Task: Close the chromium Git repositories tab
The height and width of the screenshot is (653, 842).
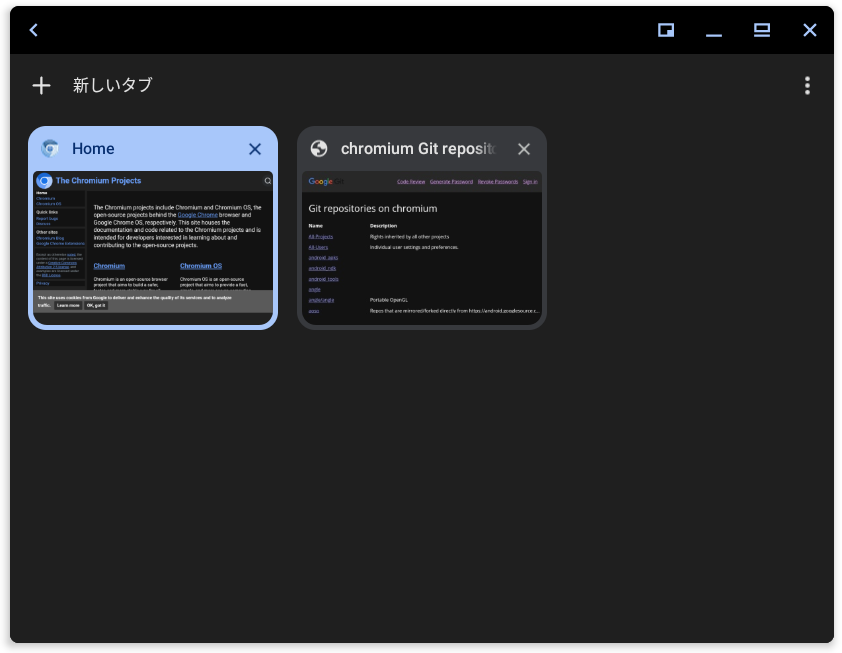Action: click(x=524, y=149)
